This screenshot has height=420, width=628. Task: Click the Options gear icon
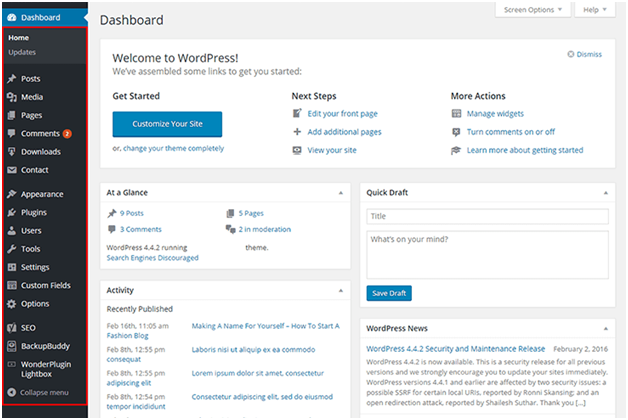pyautogui.click(x=12, y=303)
